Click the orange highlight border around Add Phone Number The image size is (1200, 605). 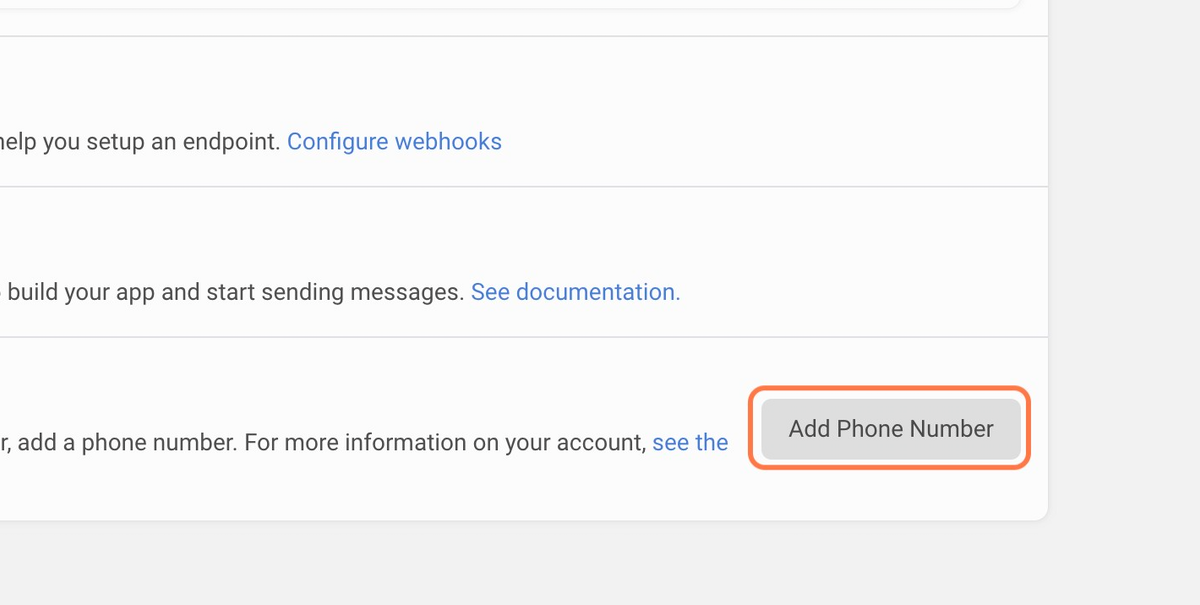889,390
